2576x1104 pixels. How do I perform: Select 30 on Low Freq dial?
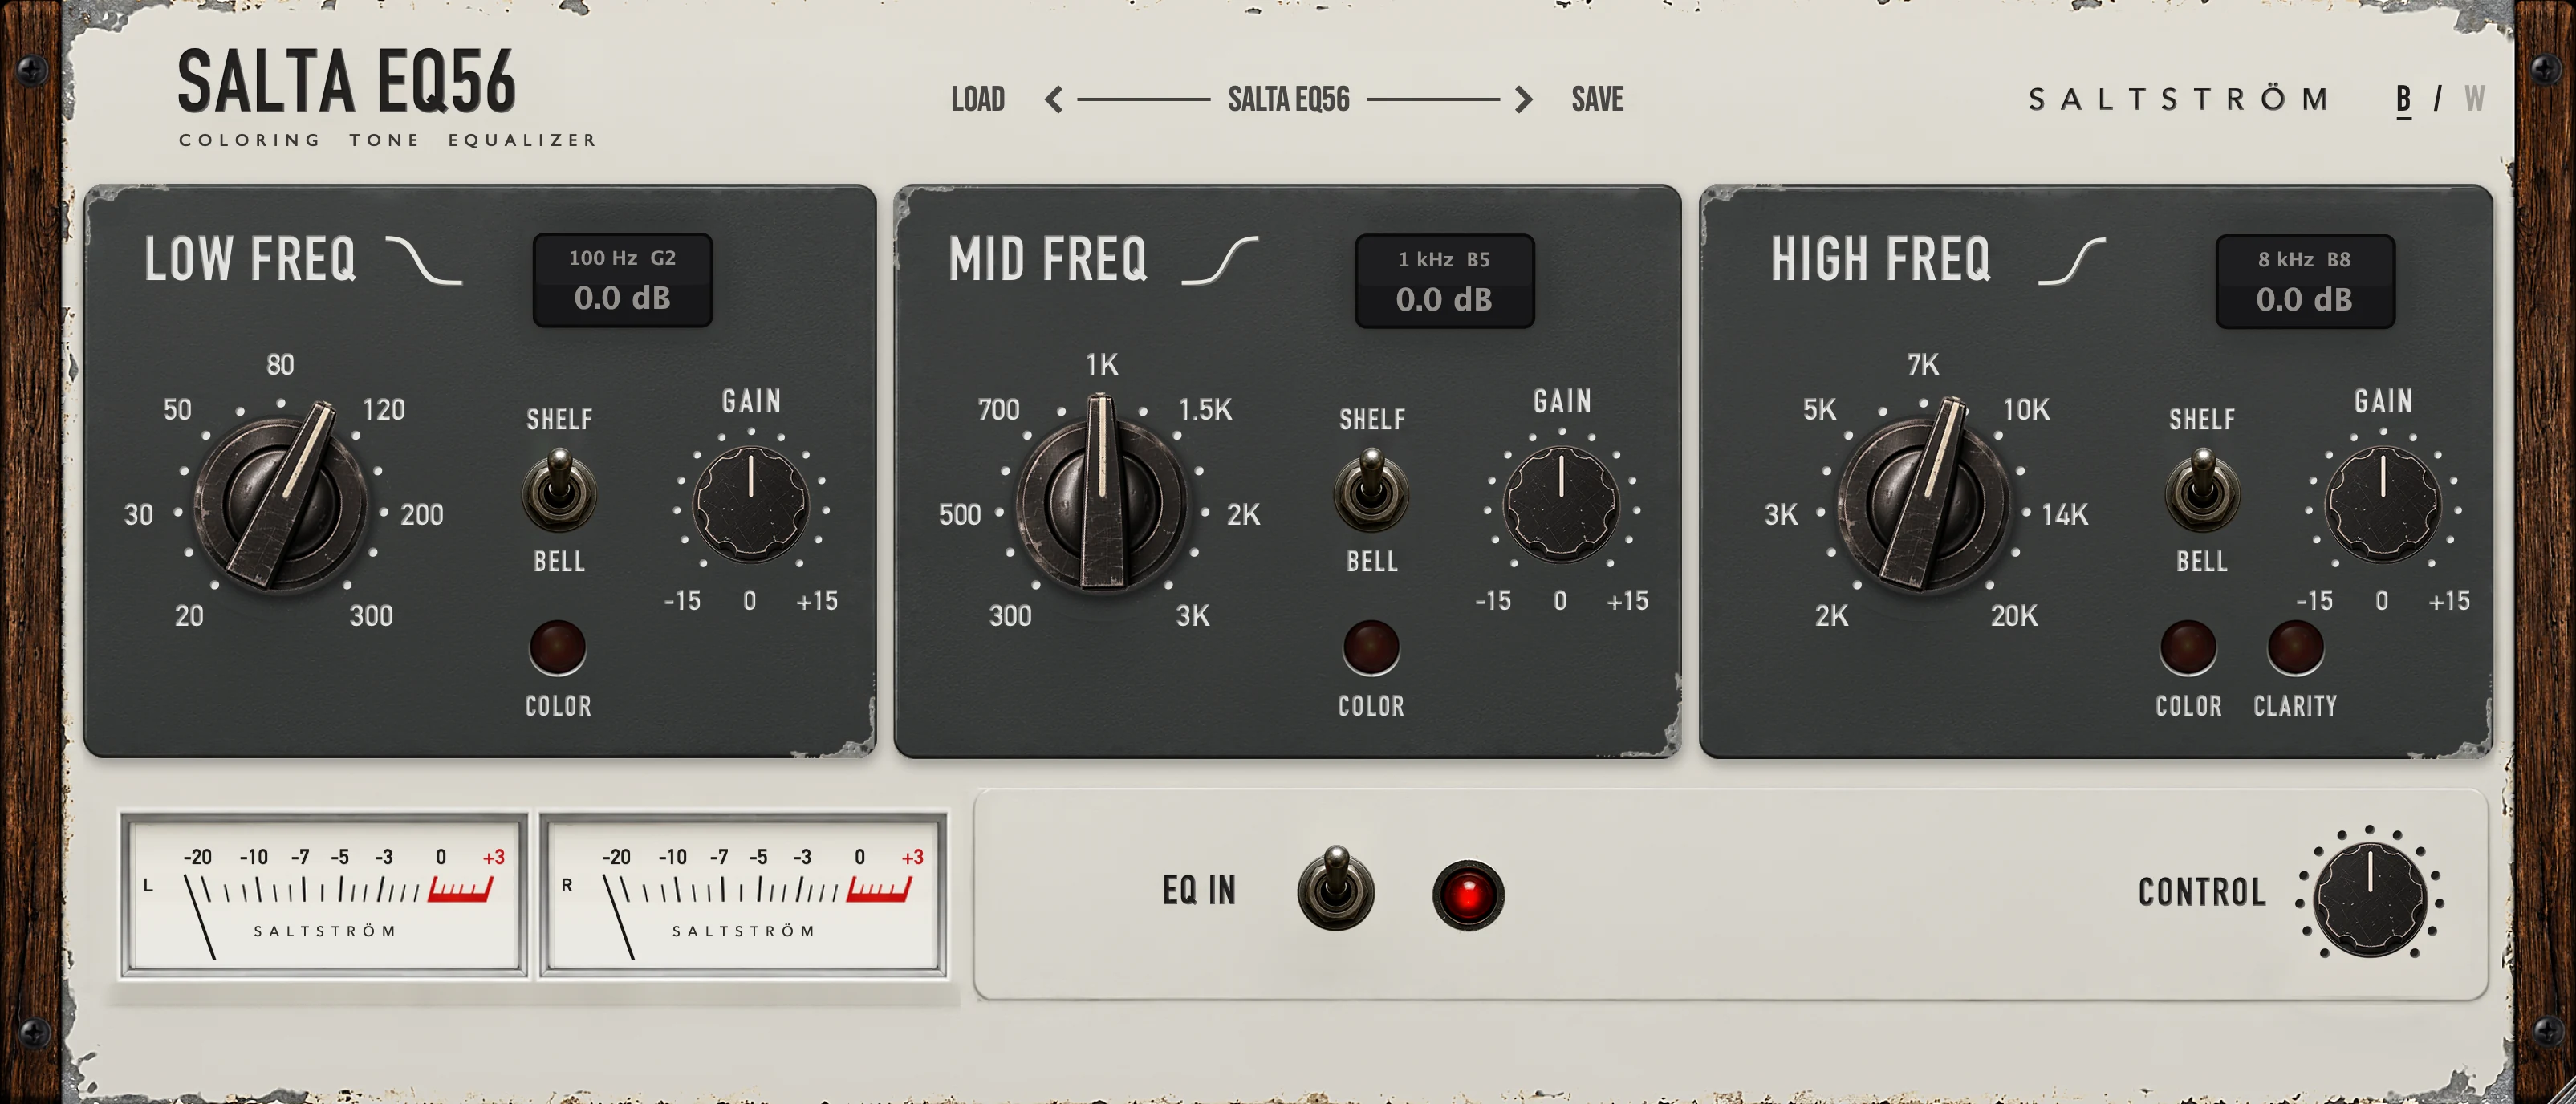pyautogui.click(x=138, y=515)
